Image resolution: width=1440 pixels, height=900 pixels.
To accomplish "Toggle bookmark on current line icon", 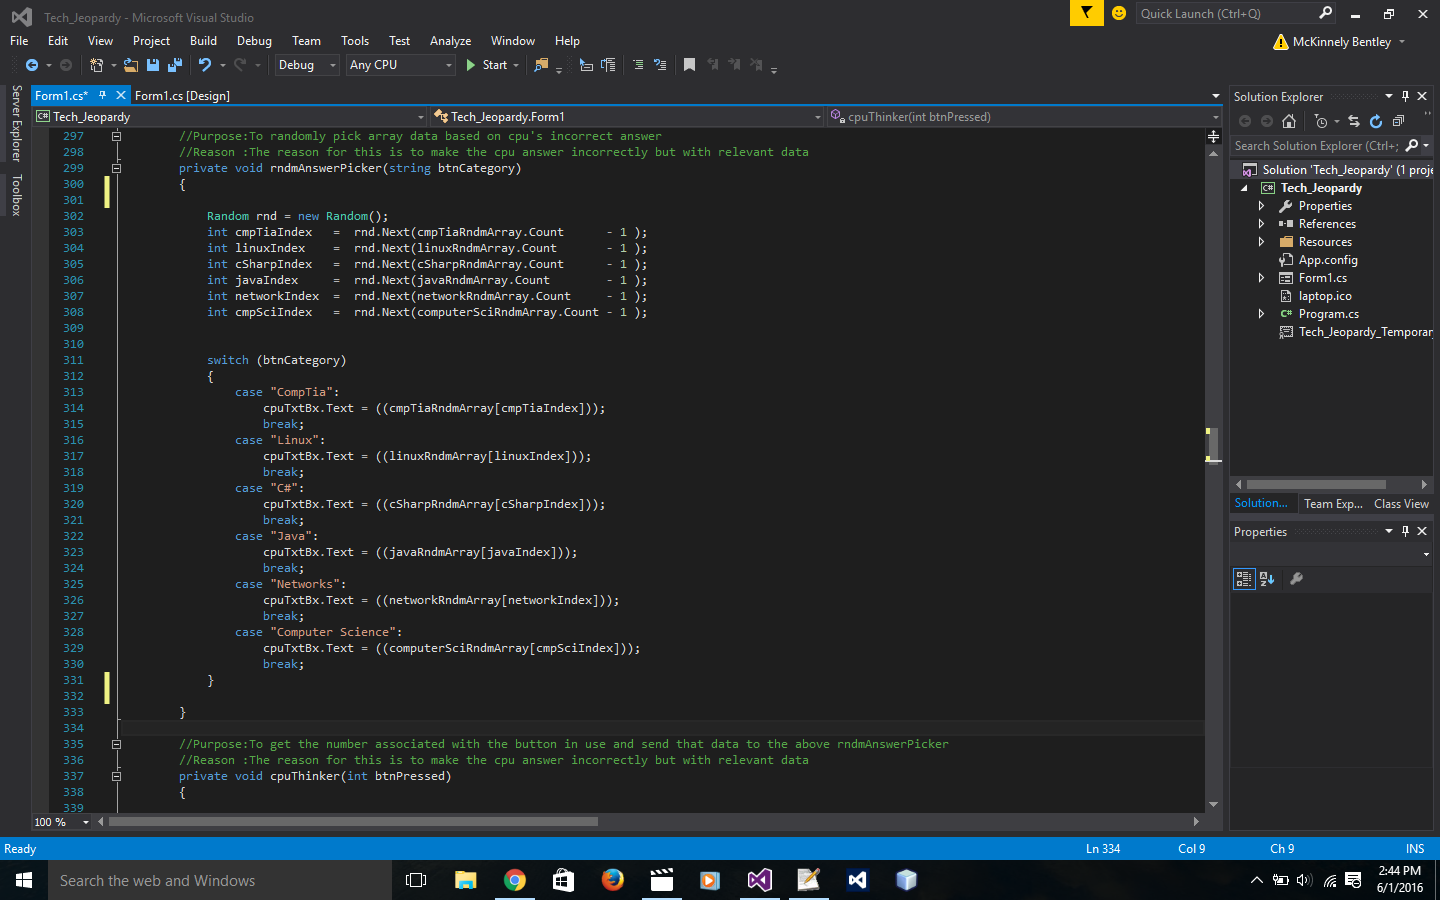I will (x=689, y=65).
